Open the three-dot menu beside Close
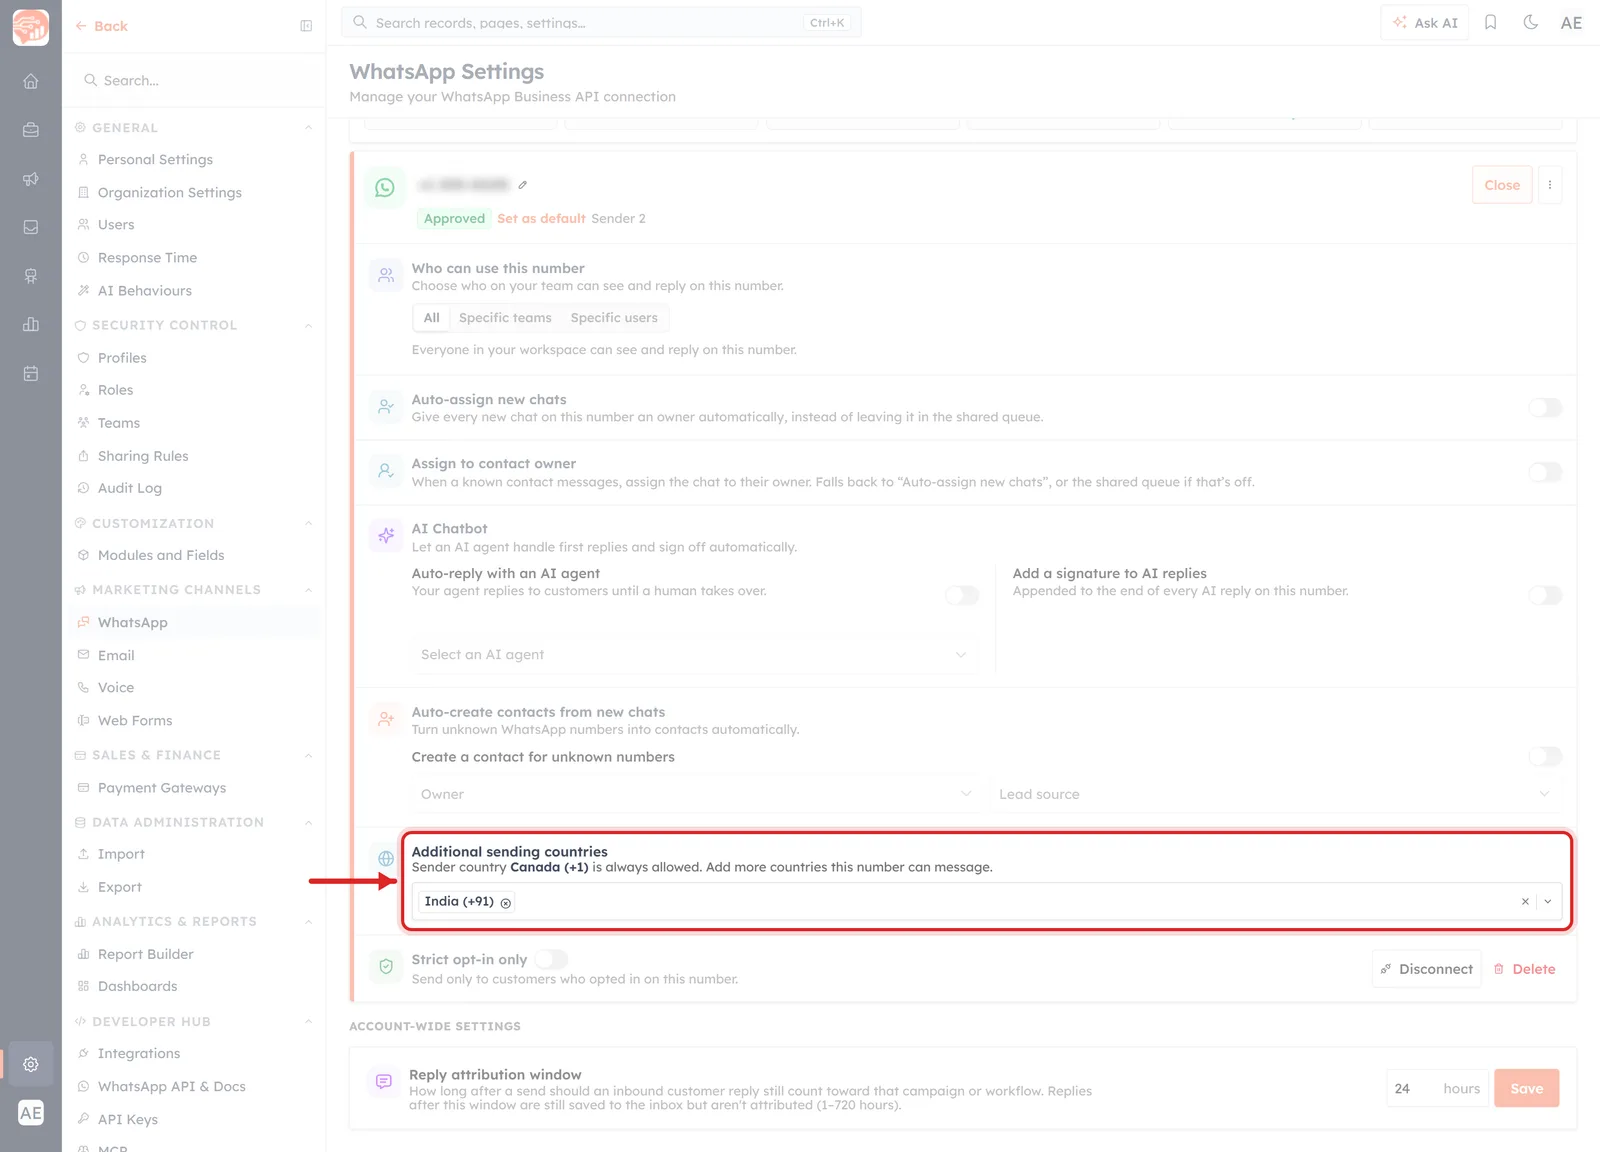The image size is (1600, 1152). tap(1550, 185)
